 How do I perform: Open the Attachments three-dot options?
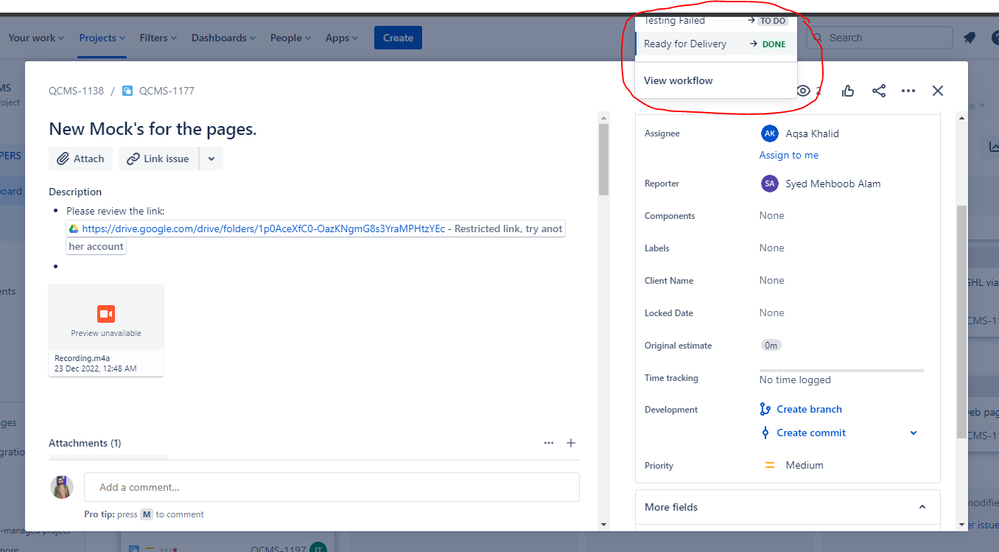[549, 442]
